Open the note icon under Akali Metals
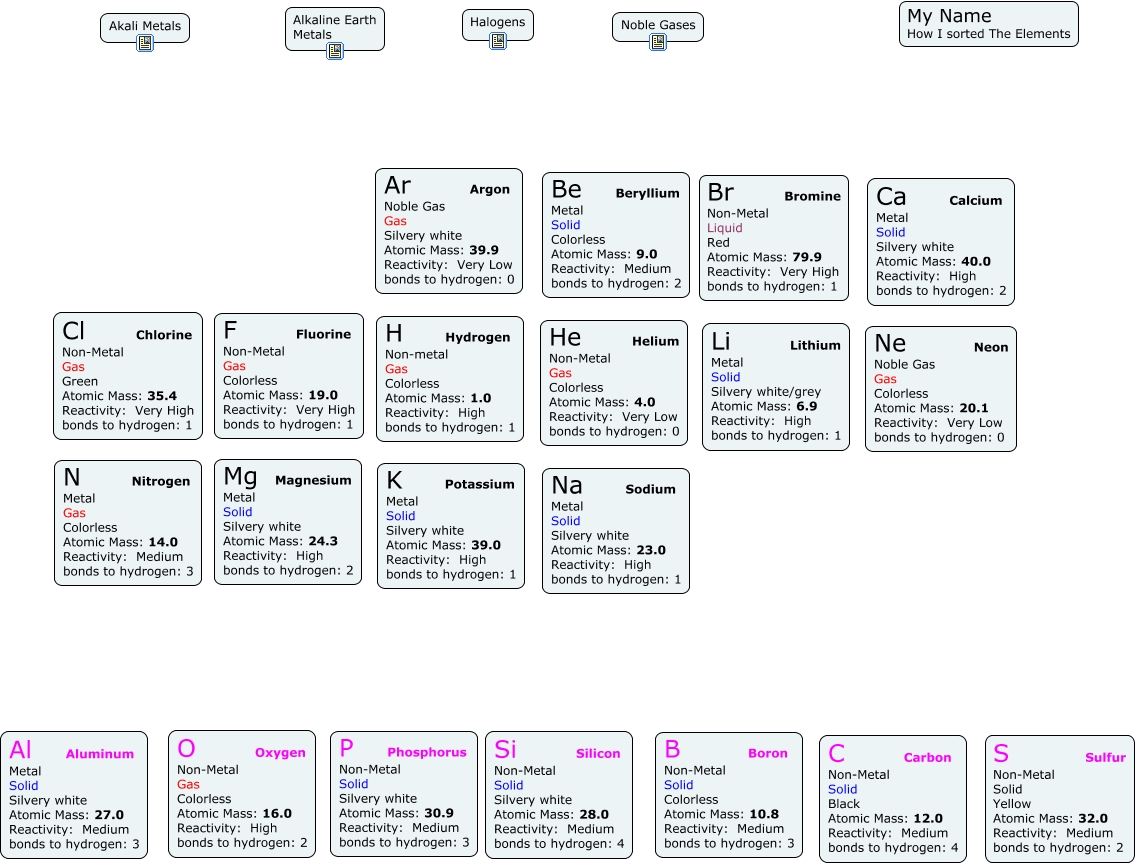 tap(145, 43)
